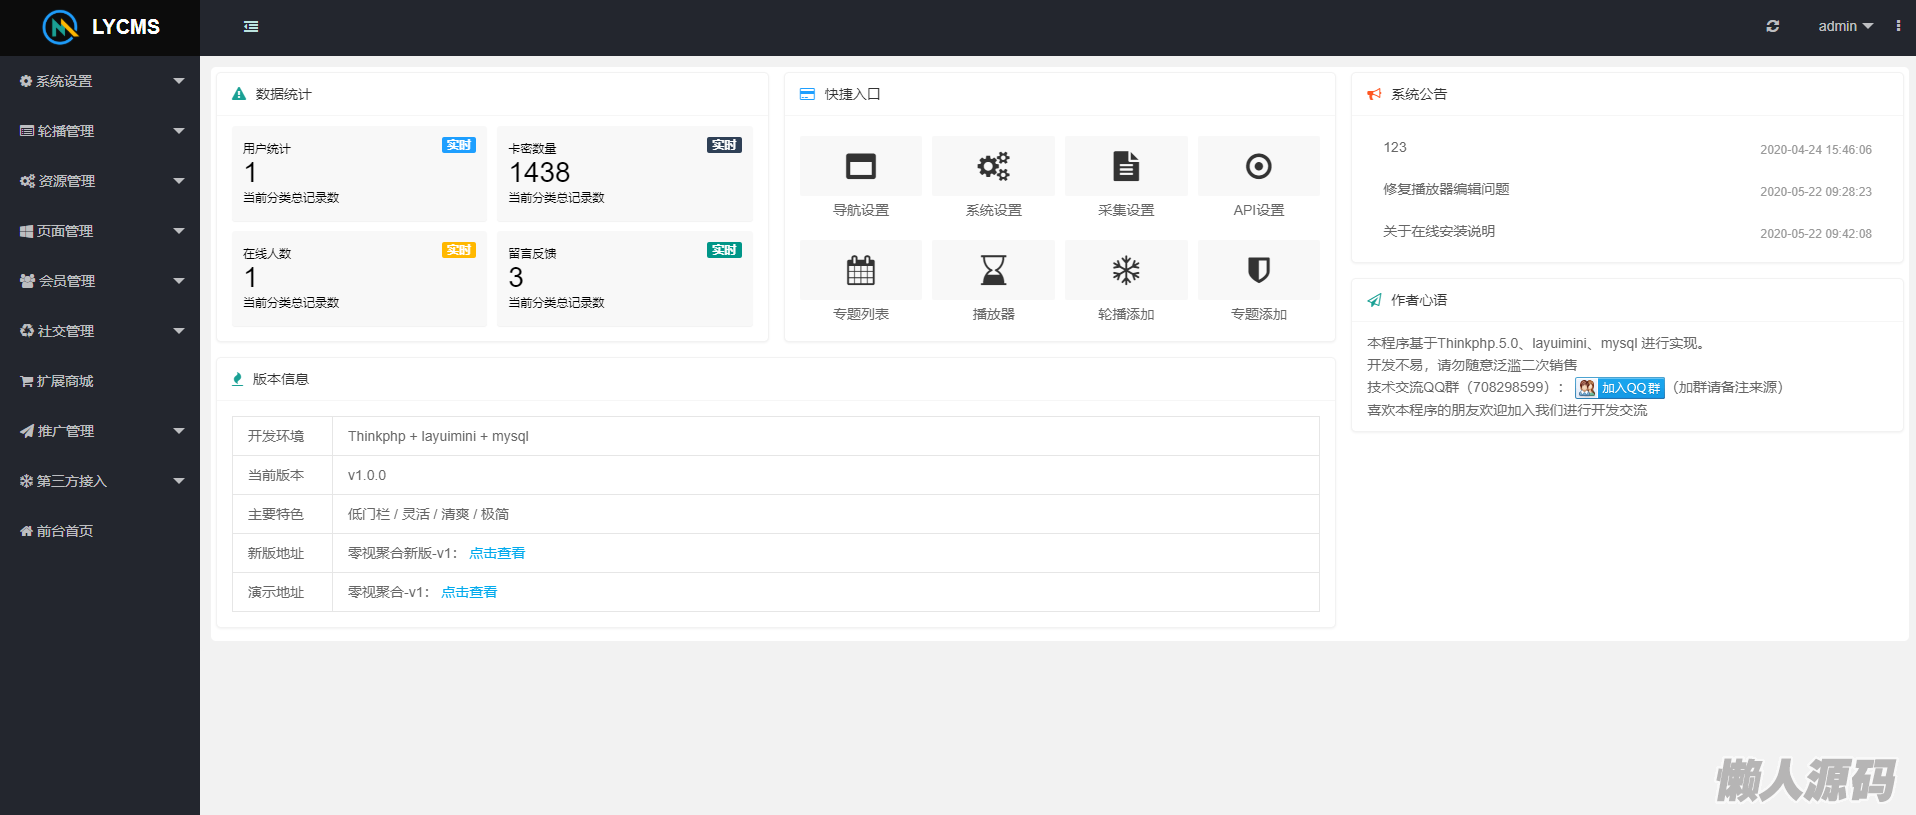Select 扩展商城 sidebar menu item
This screenshot has width=1916, height=815.
(x=100, y=381)
